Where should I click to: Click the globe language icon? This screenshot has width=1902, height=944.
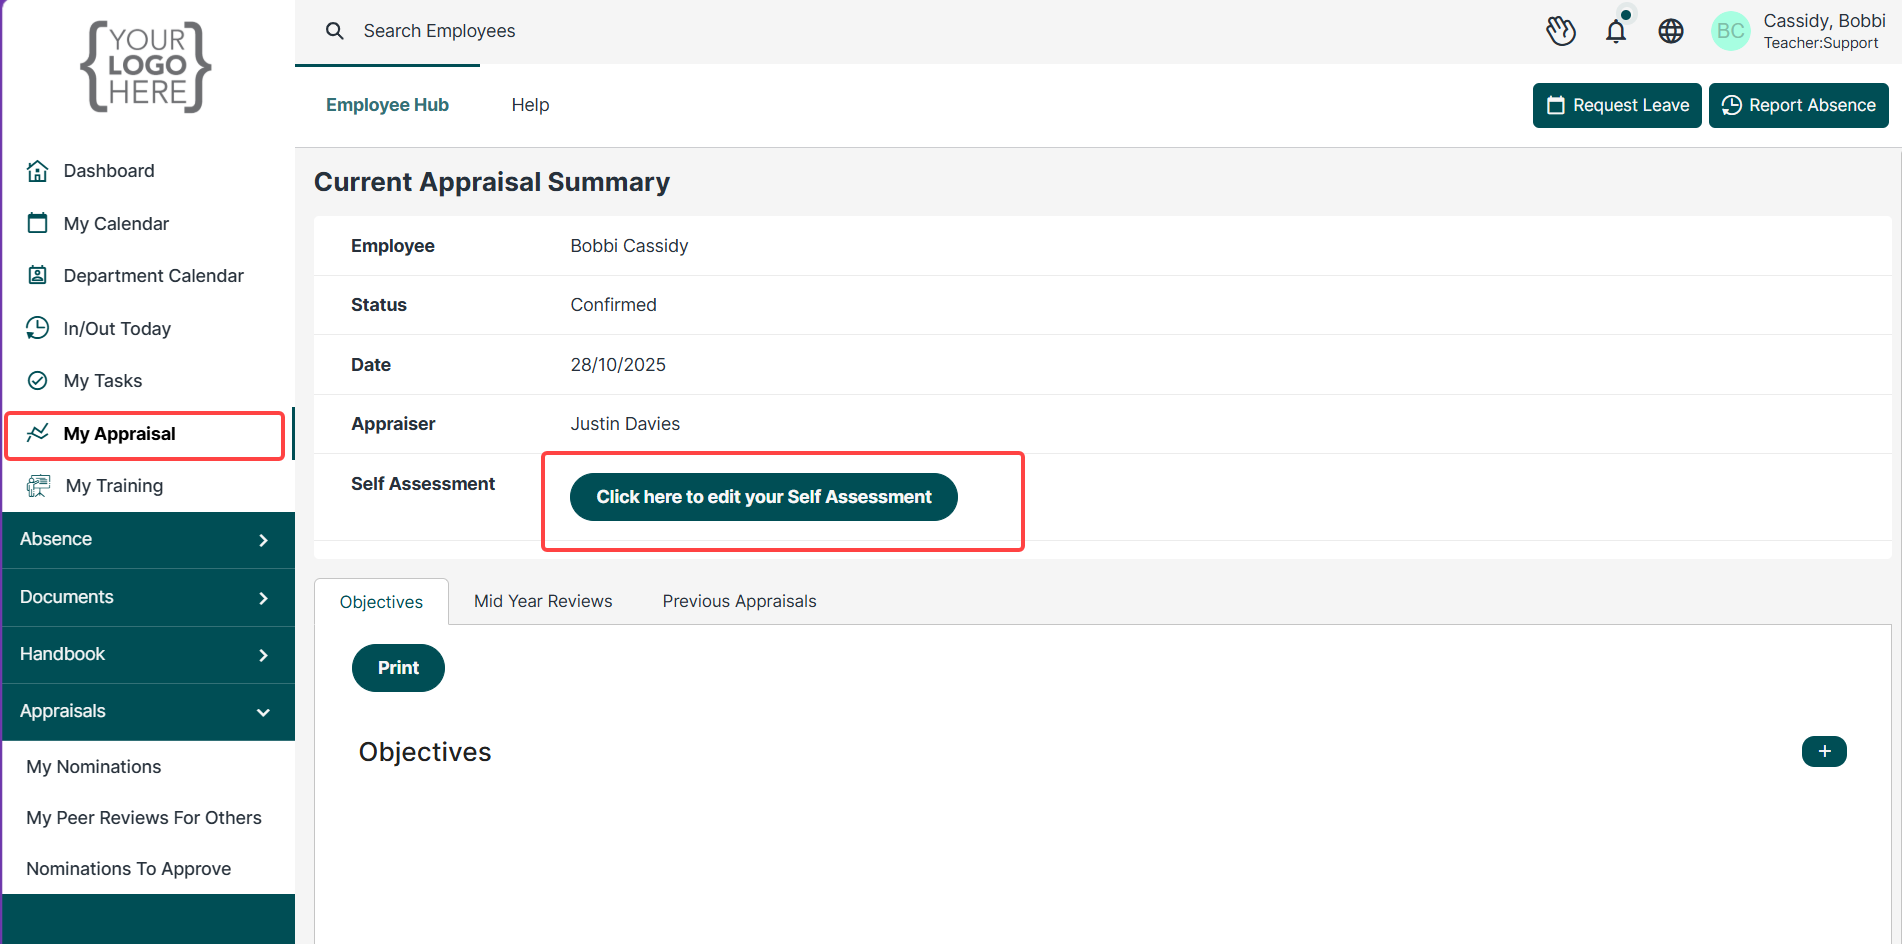(x=1671, y=31)
